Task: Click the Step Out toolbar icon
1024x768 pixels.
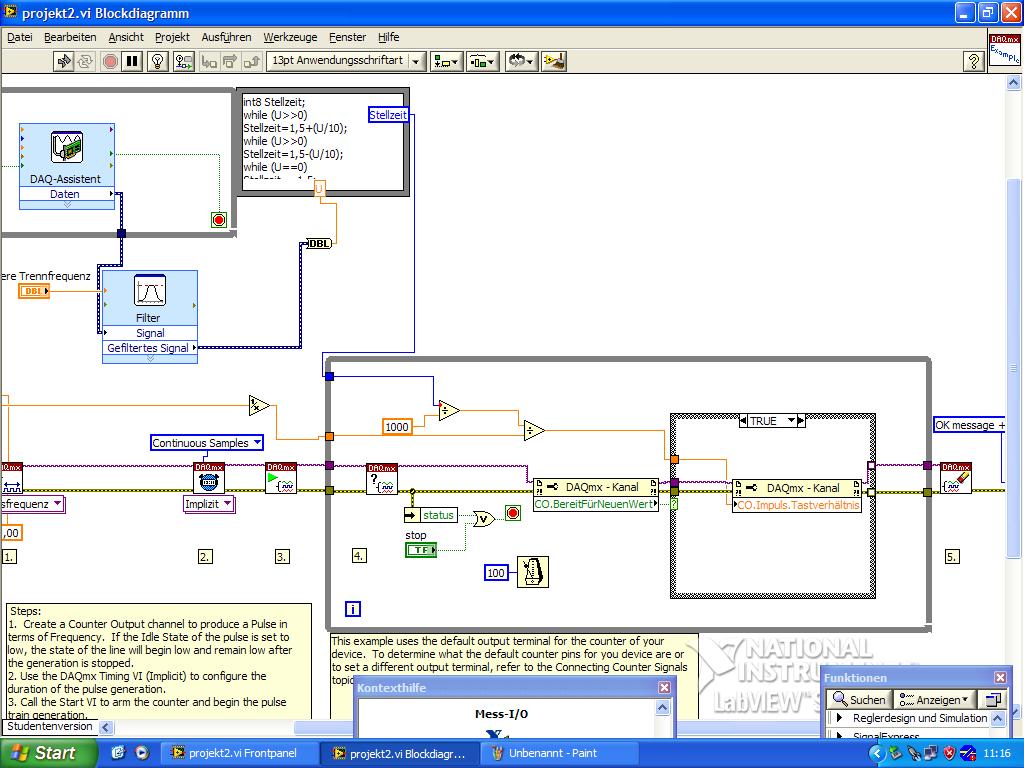Action: click(x=251, y=61)
